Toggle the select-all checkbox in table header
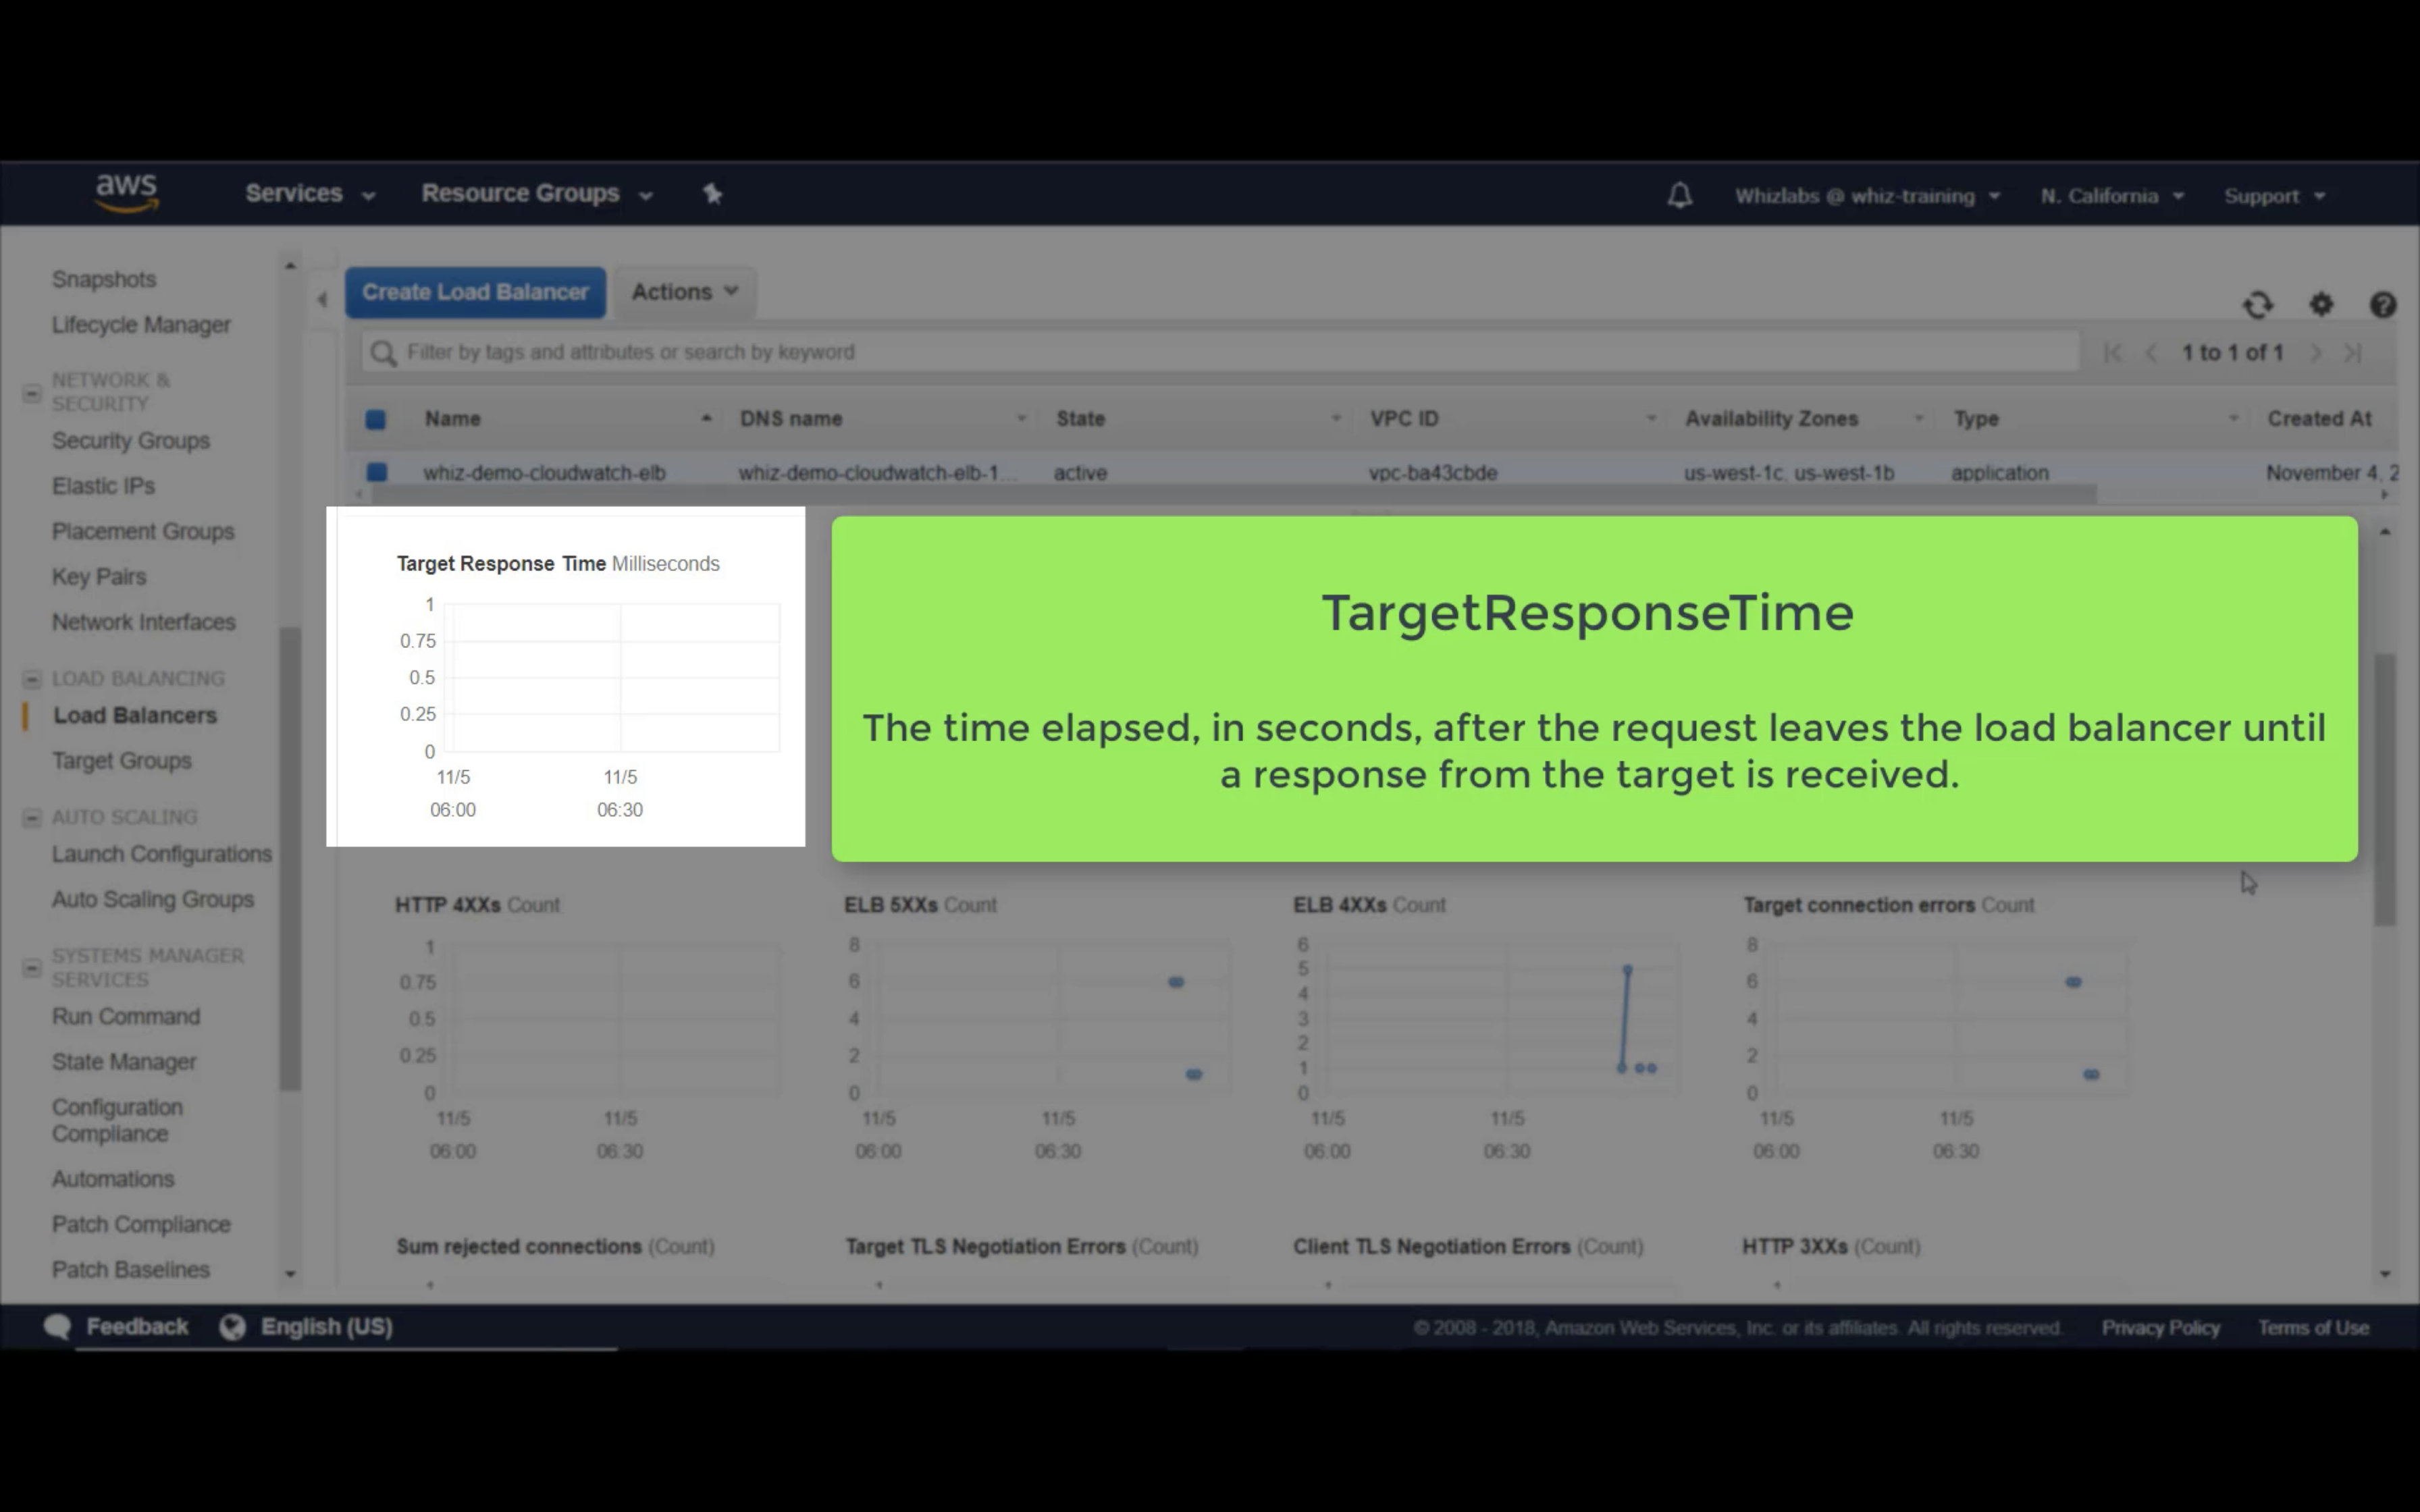The height and width of the screenshot is (1512, 2420). [x=376, y=419]
